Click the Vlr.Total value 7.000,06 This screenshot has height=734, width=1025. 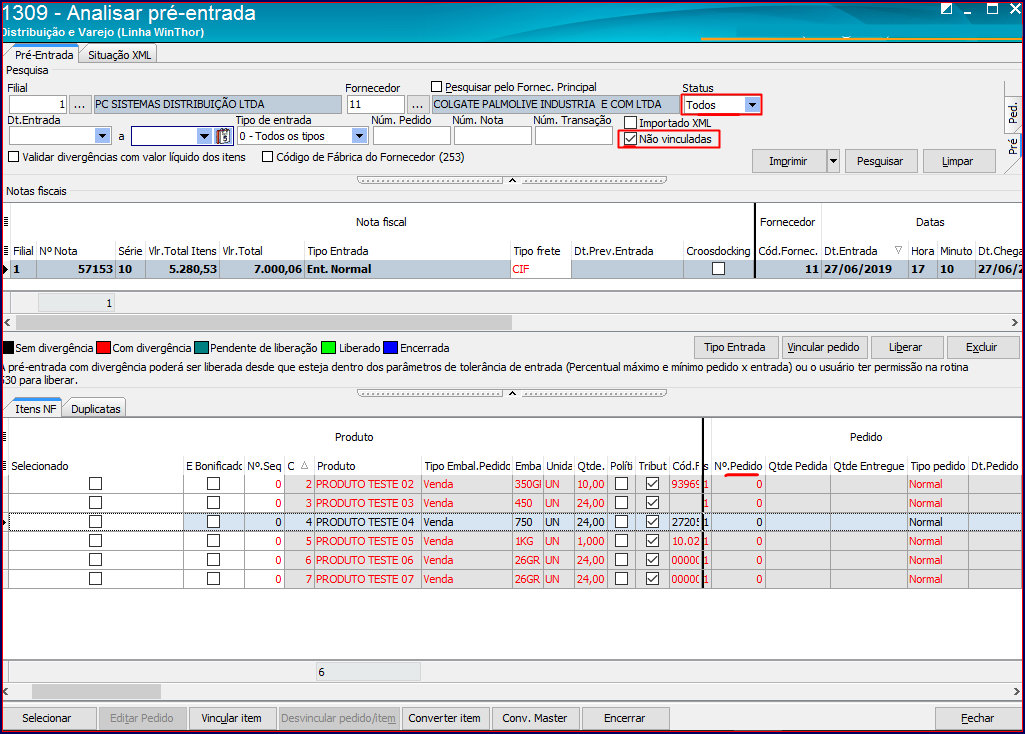tap(262, 269)
